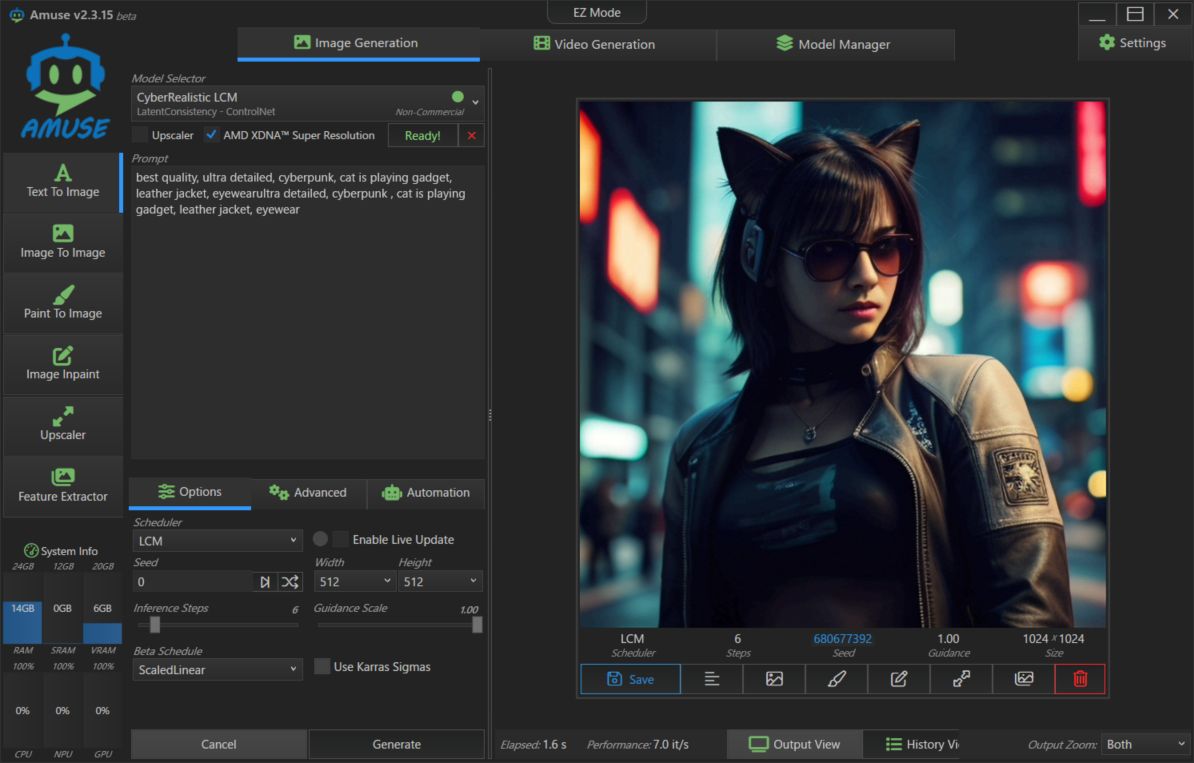Expand the Width dropdown
Screen dimensions: 1194x763
(x=355, y=582)
